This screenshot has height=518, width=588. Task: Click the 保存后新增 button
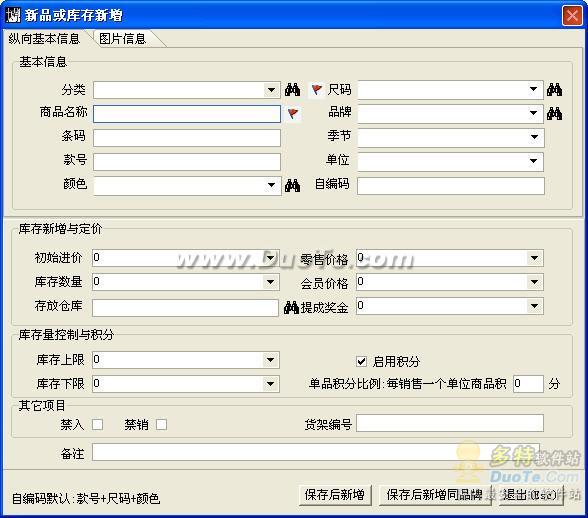coord(335,495)
